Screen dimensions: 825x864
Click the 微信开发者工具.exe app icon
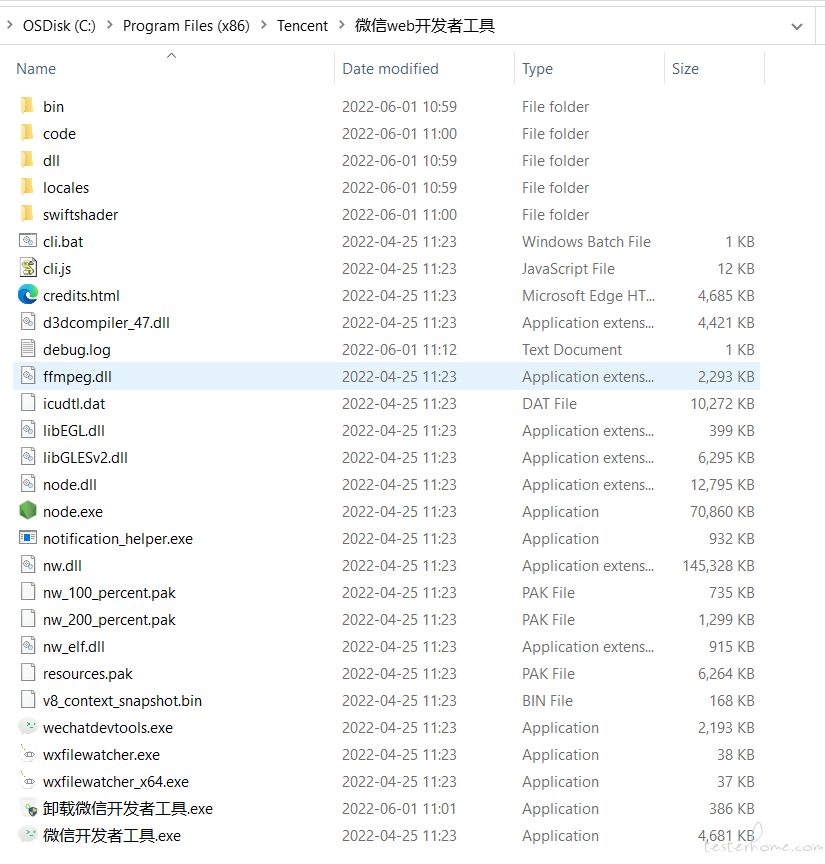[28, 835]
